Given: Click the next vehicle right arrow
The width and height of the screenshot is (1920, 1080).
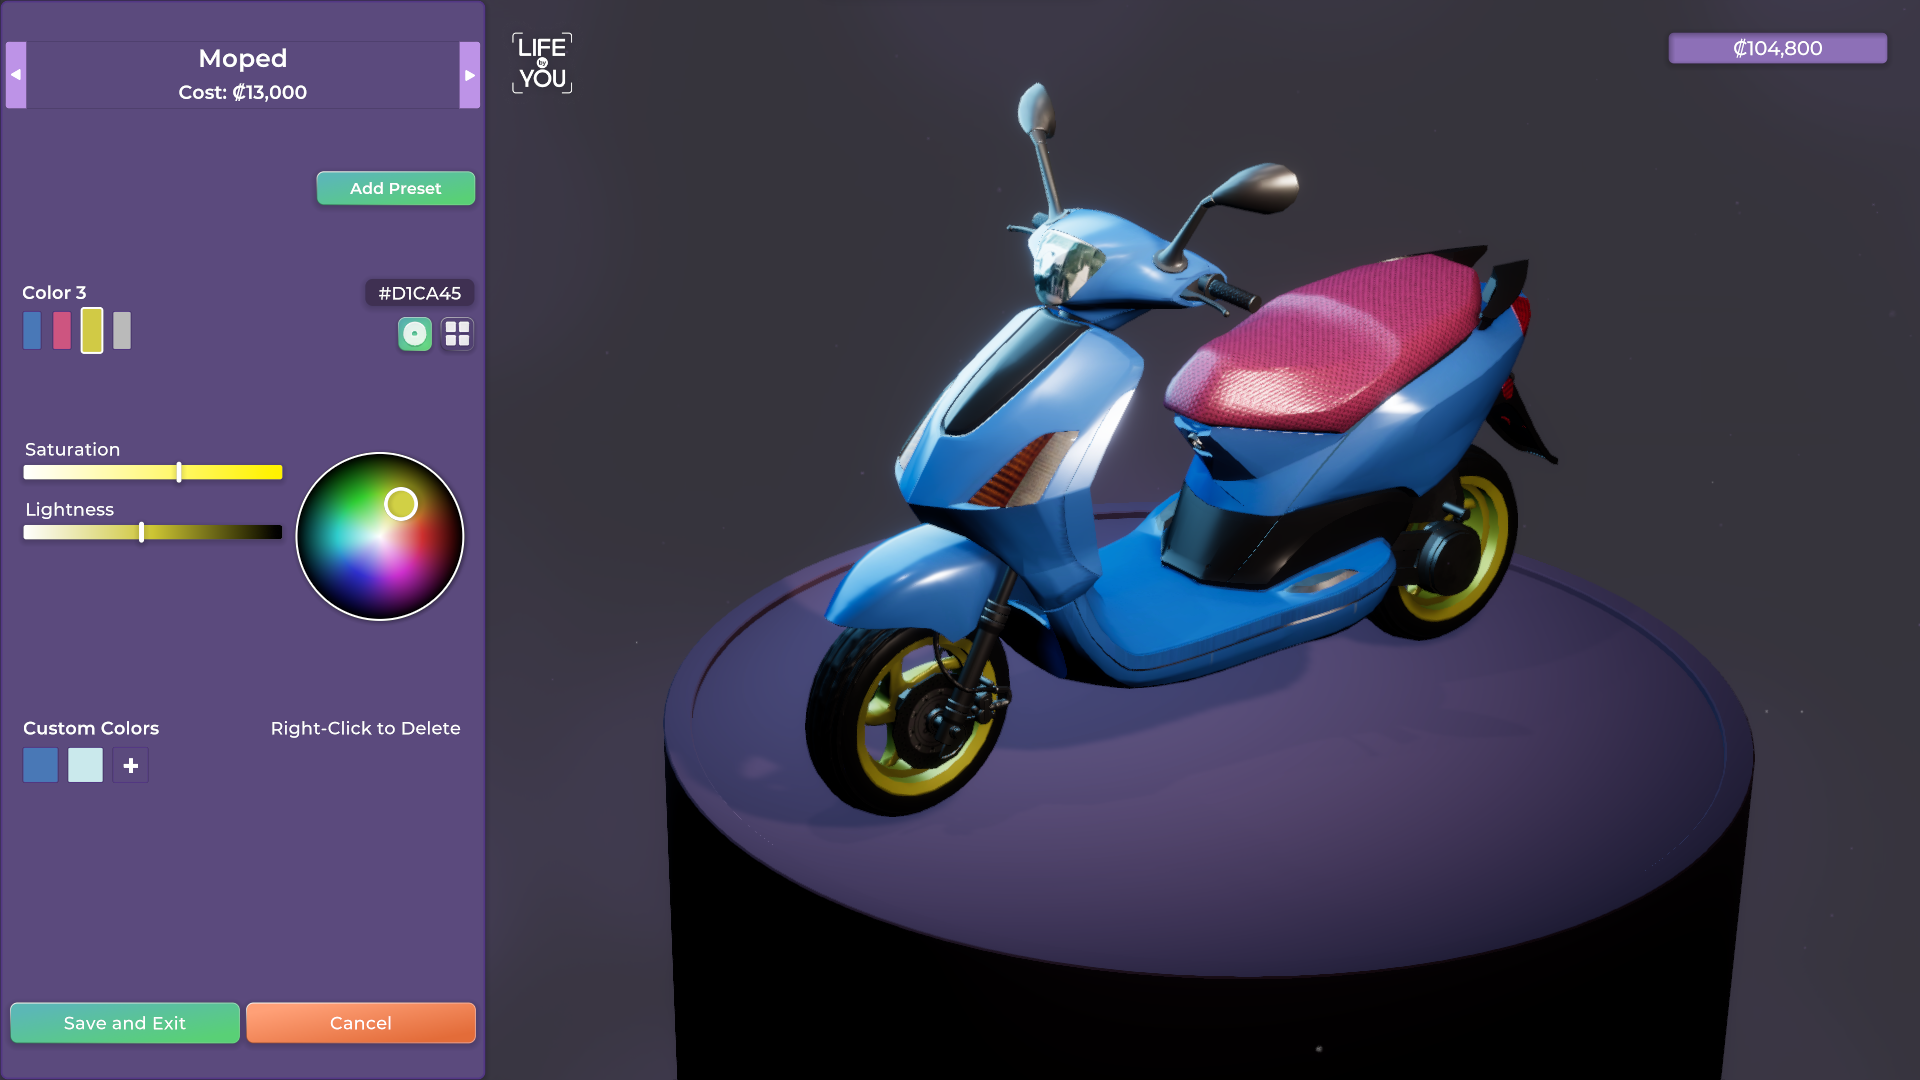Looking at the screenshot, I should pyautogui.click(x=469, y=75).
